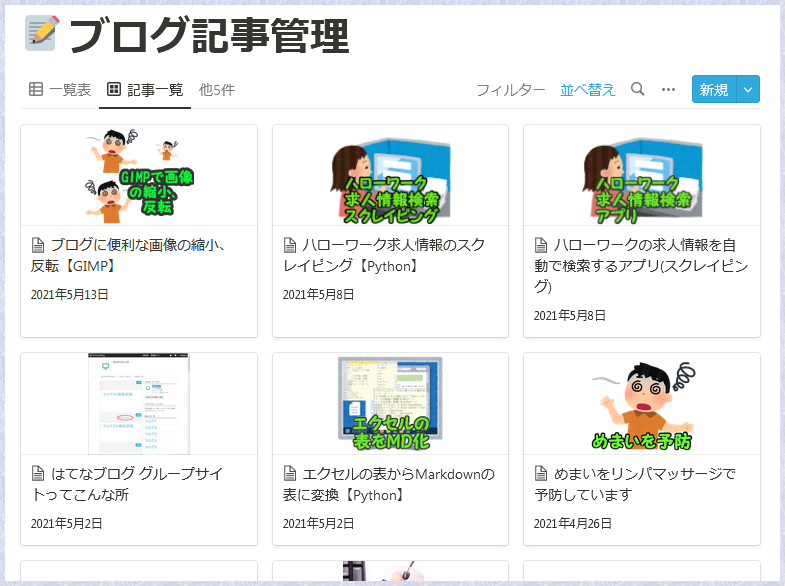Image resolution: width=785 pixels, height=586 pixels.
Task: Open the search magnifier icon
Action: tap(637, 89)
